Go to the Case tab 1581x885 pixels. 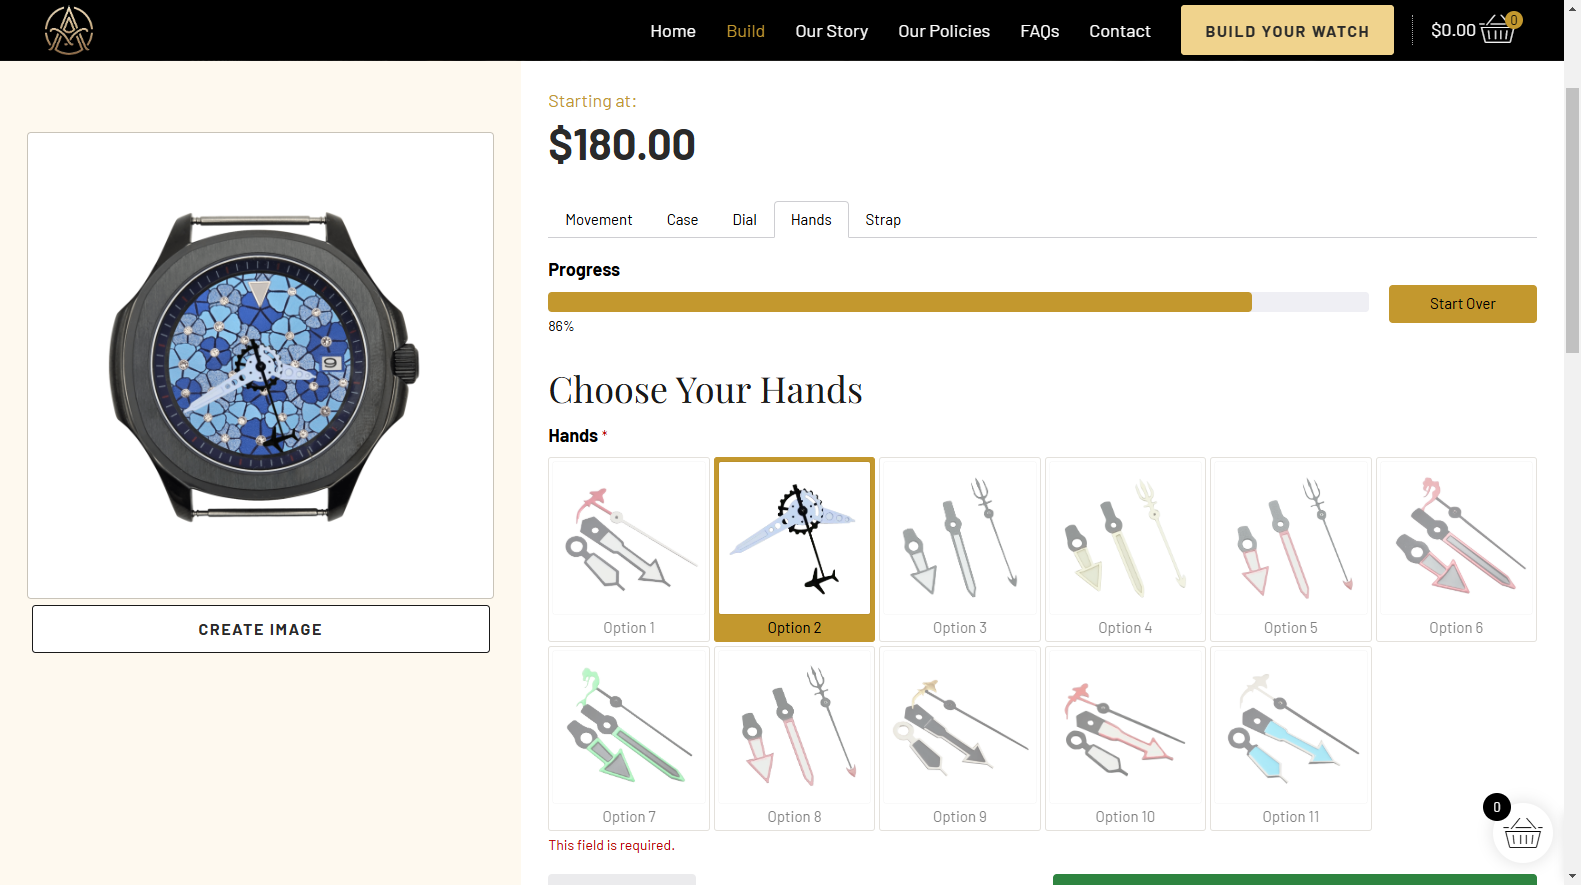(x=683, y=220)
